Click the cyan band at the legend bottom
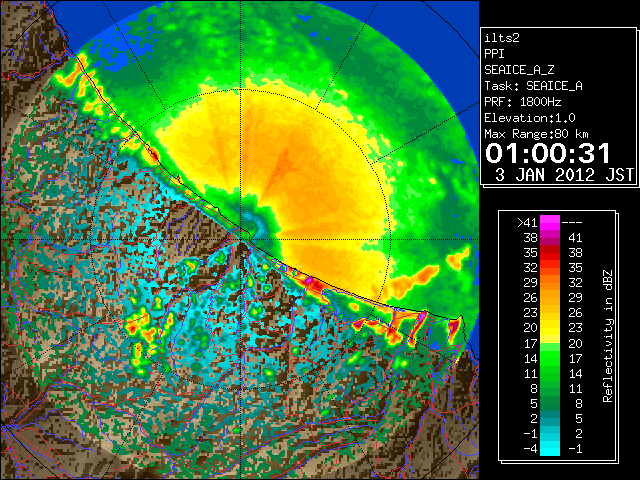This screenshot has width=640, height=480. [x=550, y=448]
